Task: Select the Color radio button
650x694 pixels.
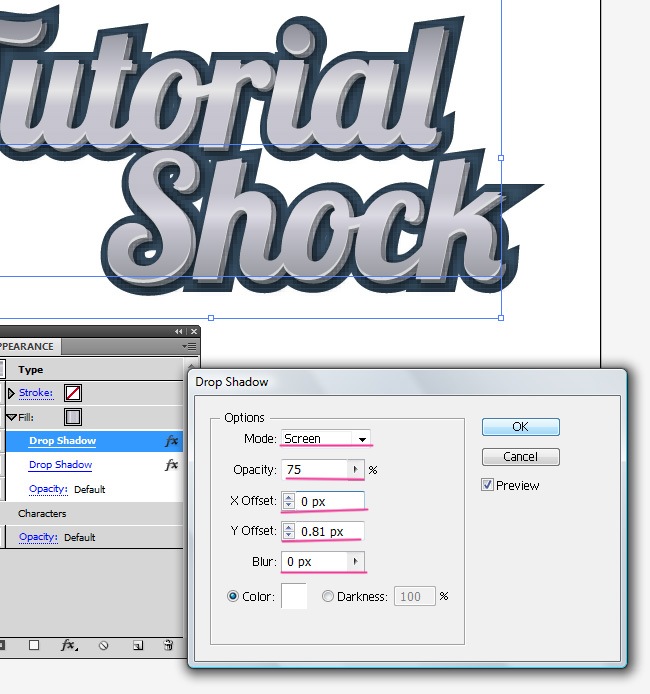Action: [x=233, y=596]
